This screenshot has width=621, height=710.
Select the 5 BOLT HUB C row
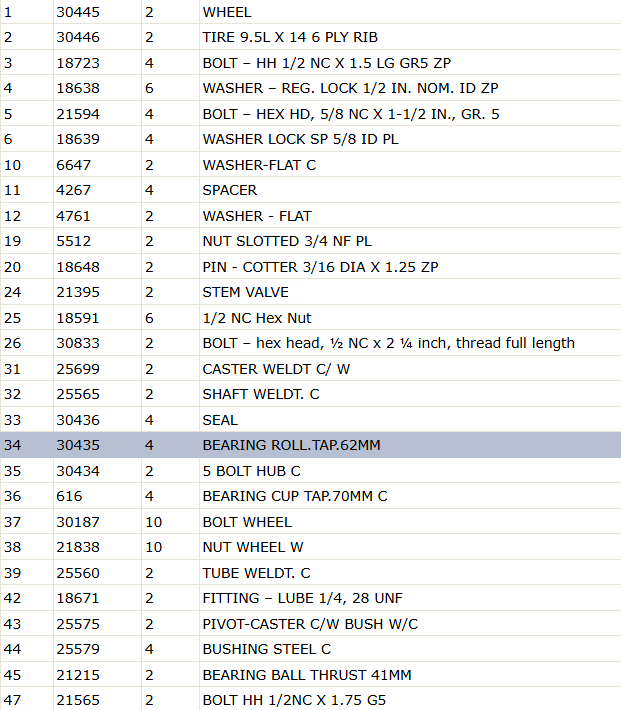[310, 471]
